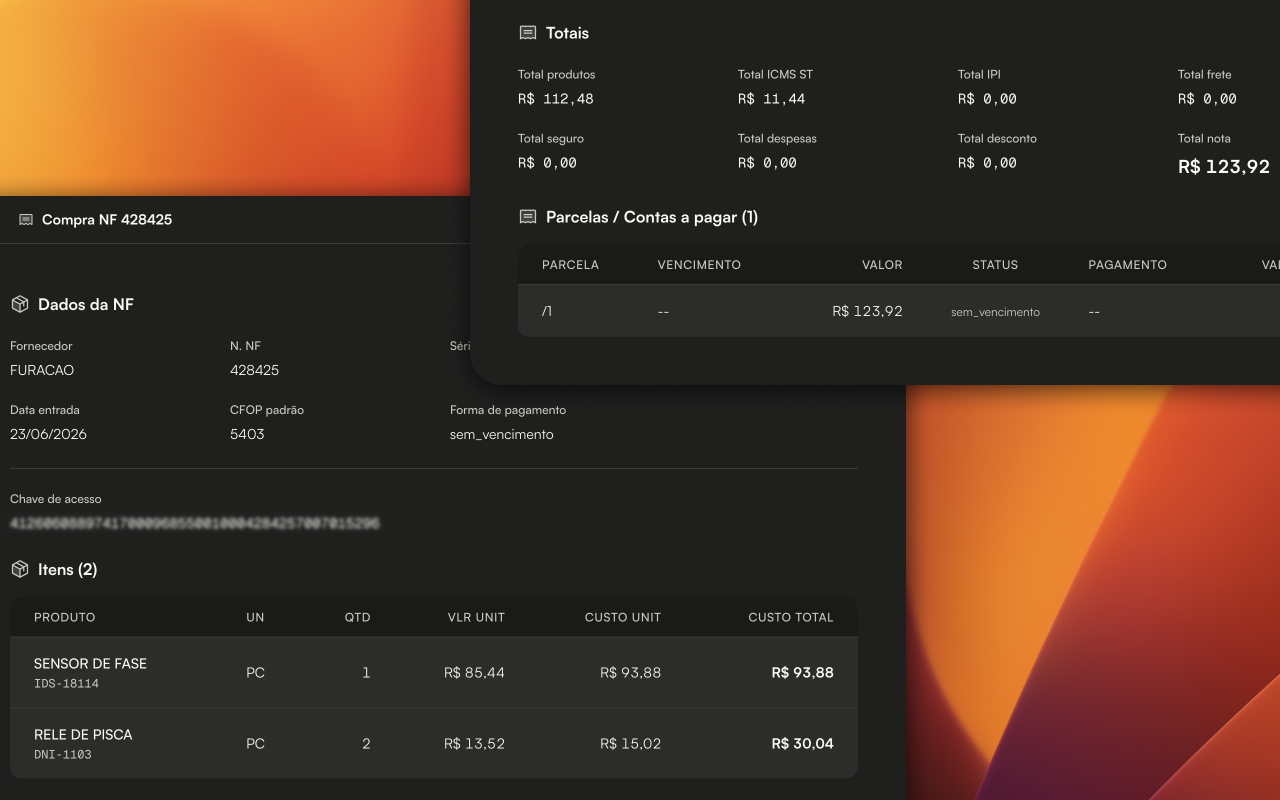Click the Dados da NF heading
Viewport: 1280px width, 800px height.
click(x=86, y=305)
